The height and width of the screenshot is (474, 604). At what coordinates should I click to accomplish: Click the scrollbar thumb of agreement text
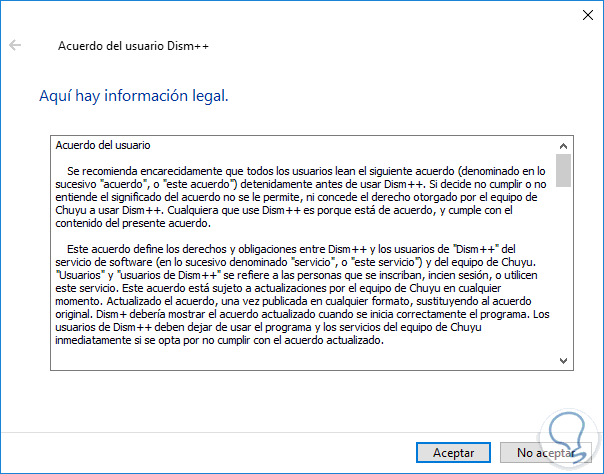(x=563, y=170)
